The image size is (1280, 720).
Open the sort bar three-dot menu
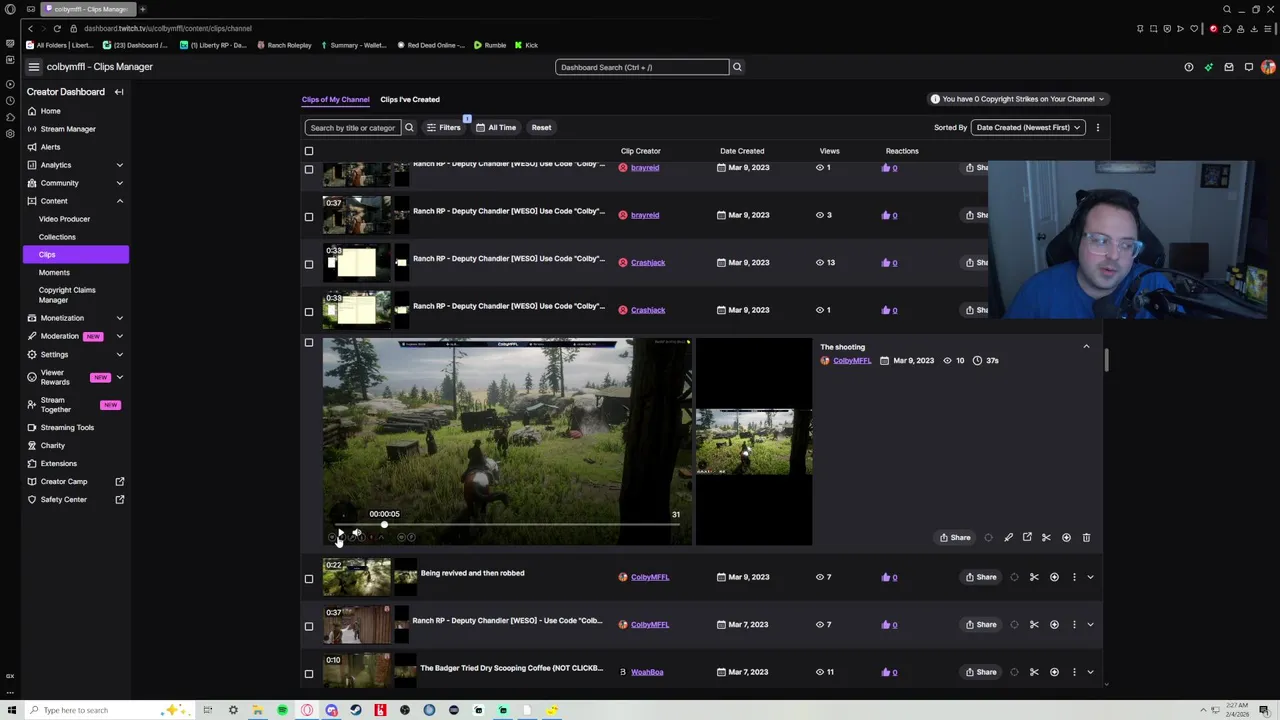click(1097, 127)
